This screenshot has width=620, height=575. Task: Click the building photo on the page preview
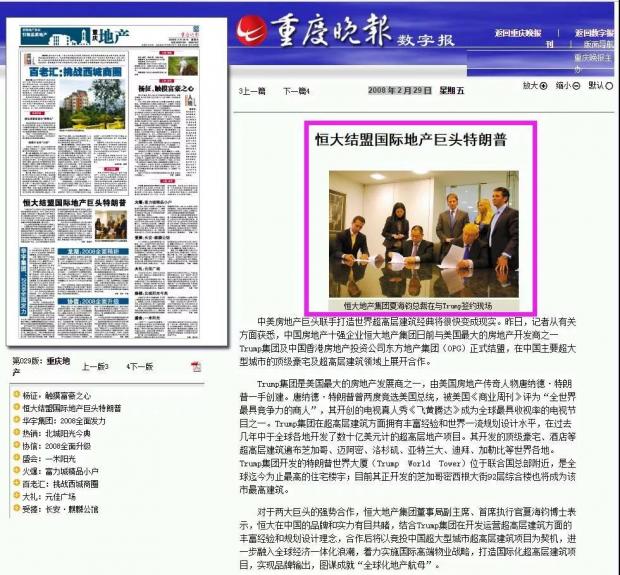[93, 104]
